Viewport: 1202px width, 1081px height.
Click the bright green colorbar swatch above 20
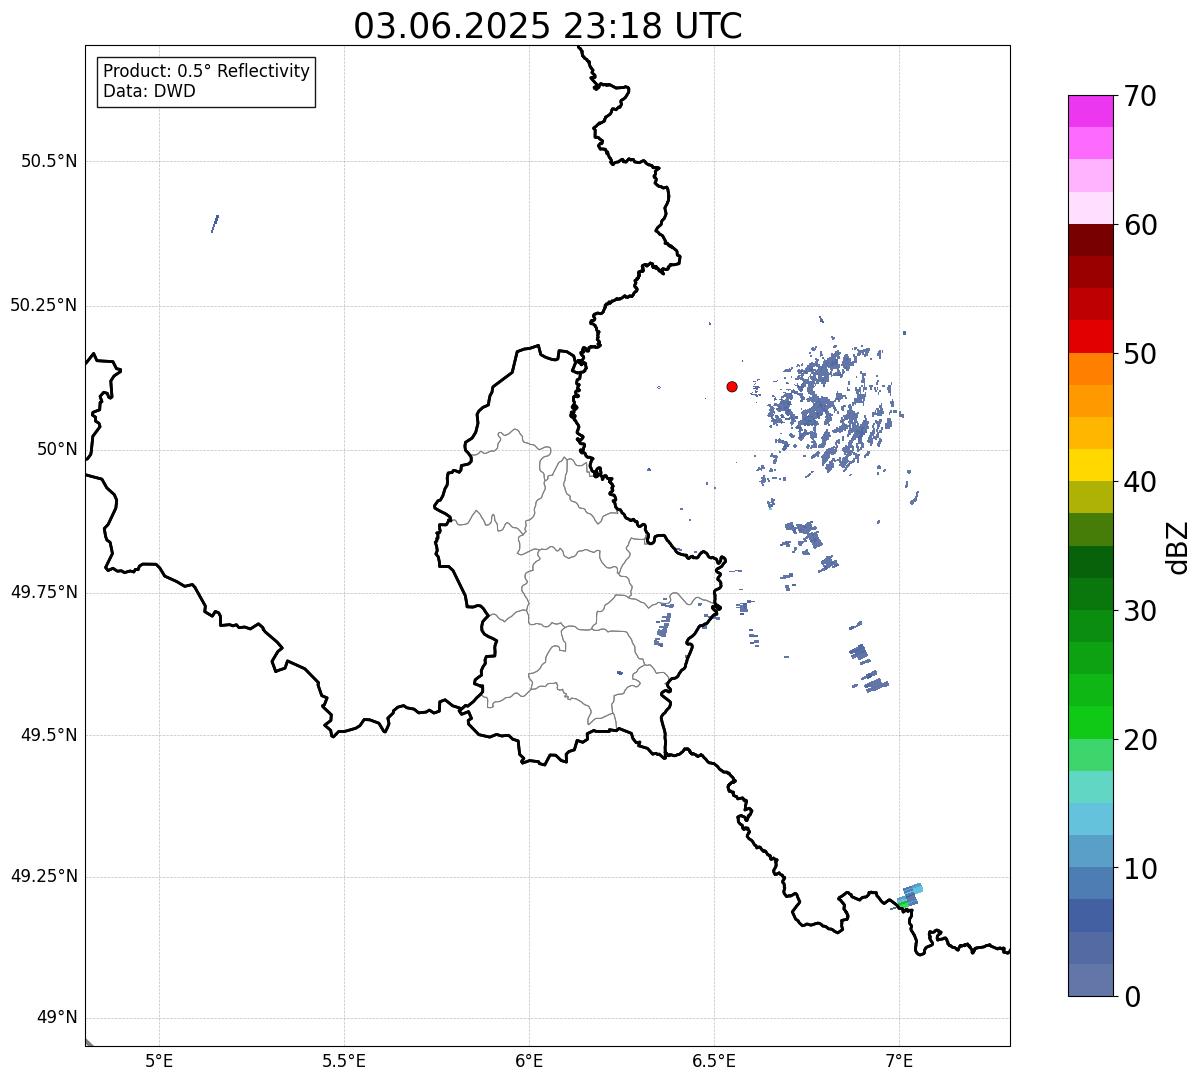tap(1090, 723)
